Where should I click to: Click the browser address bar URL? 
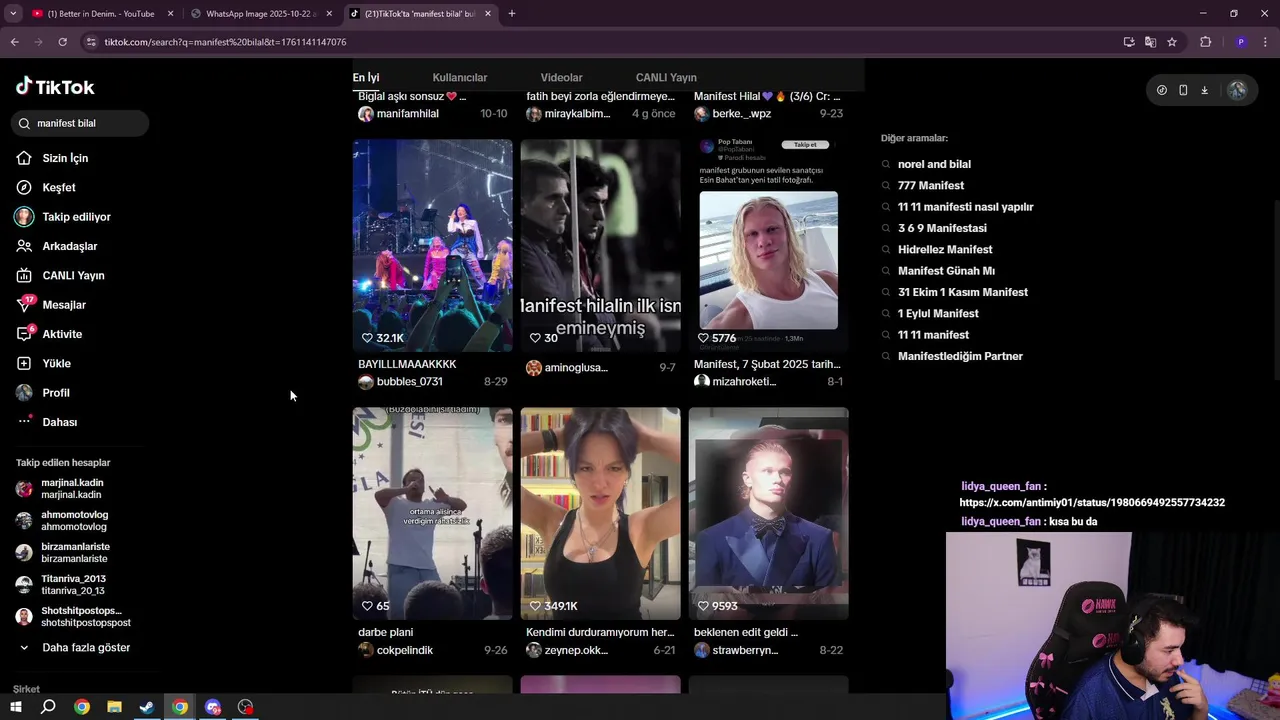tap(225, 42)
